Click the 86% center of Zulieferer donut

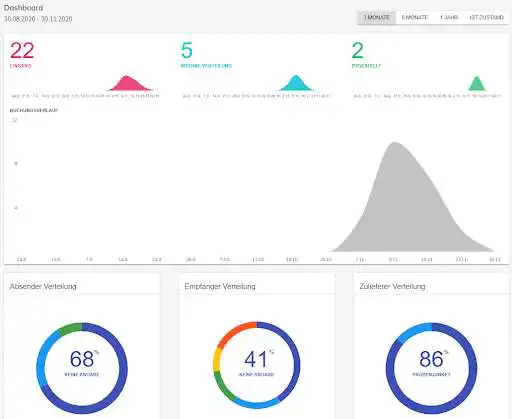(432, 359)
